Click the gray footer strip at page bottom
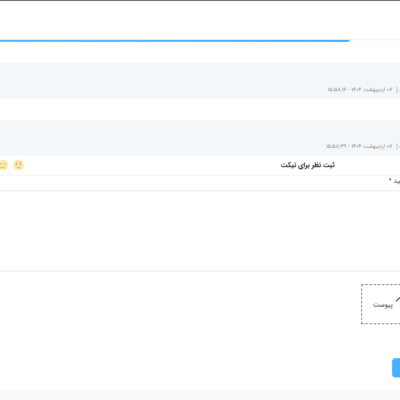 [x=200, y=395]
